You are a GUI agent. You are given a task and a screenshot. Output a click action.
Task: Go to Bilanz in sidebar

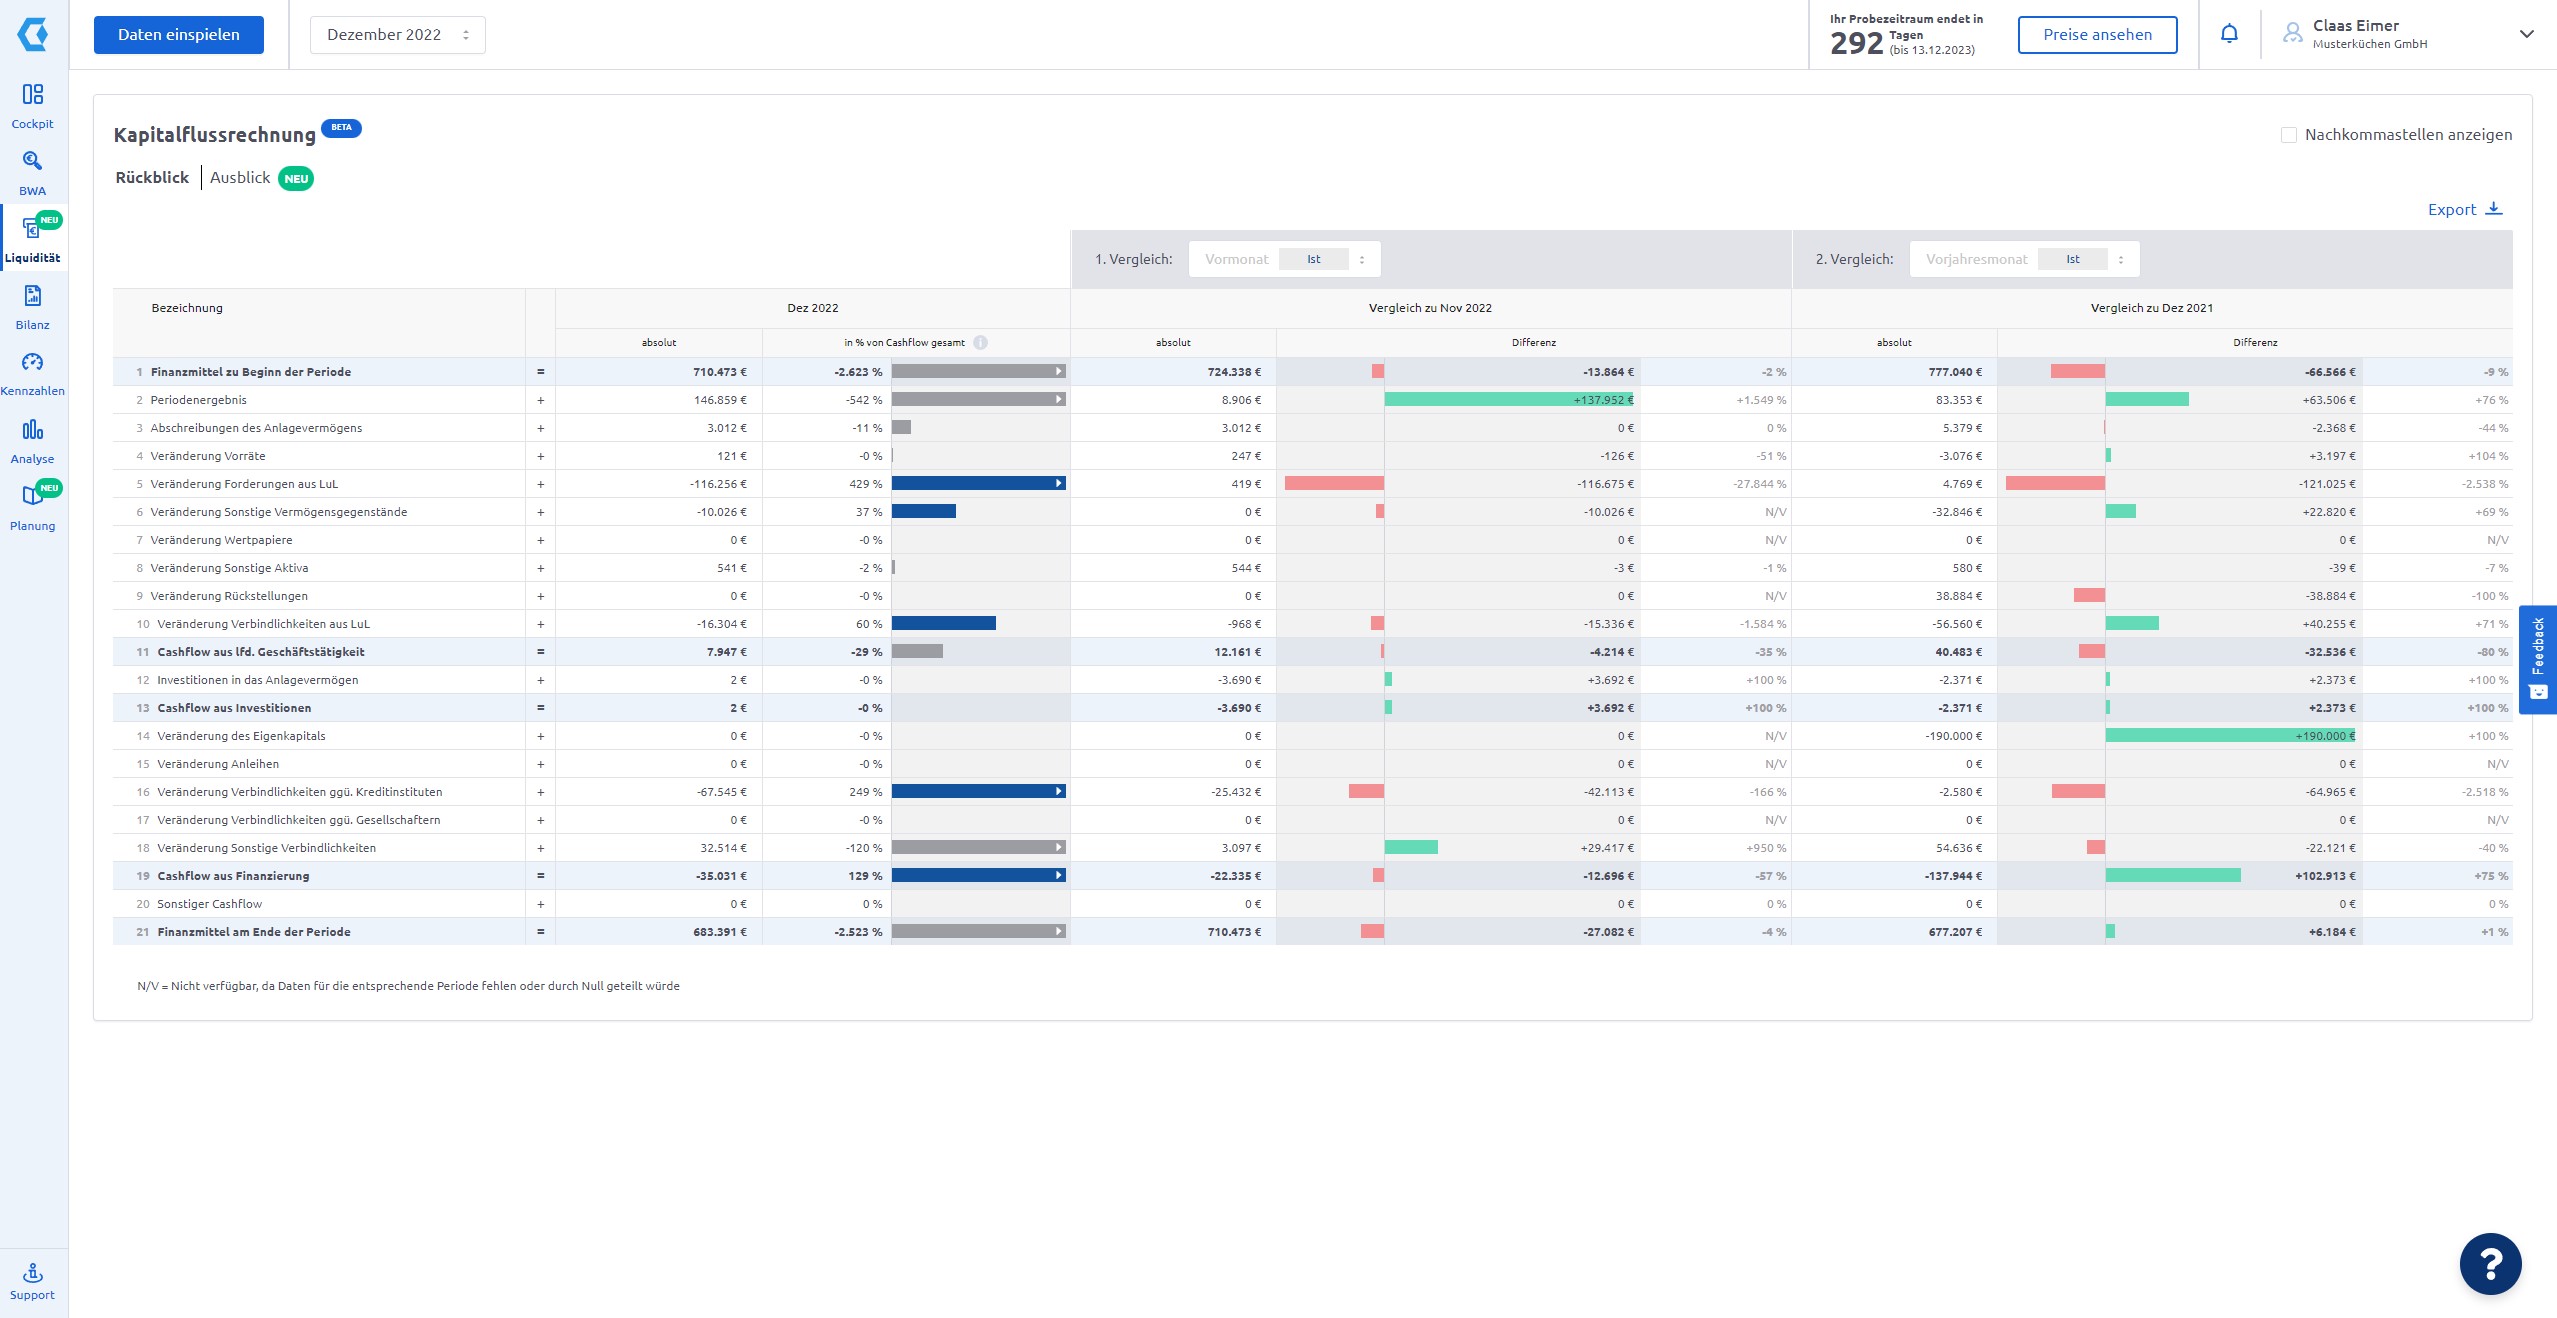(33, 296)
